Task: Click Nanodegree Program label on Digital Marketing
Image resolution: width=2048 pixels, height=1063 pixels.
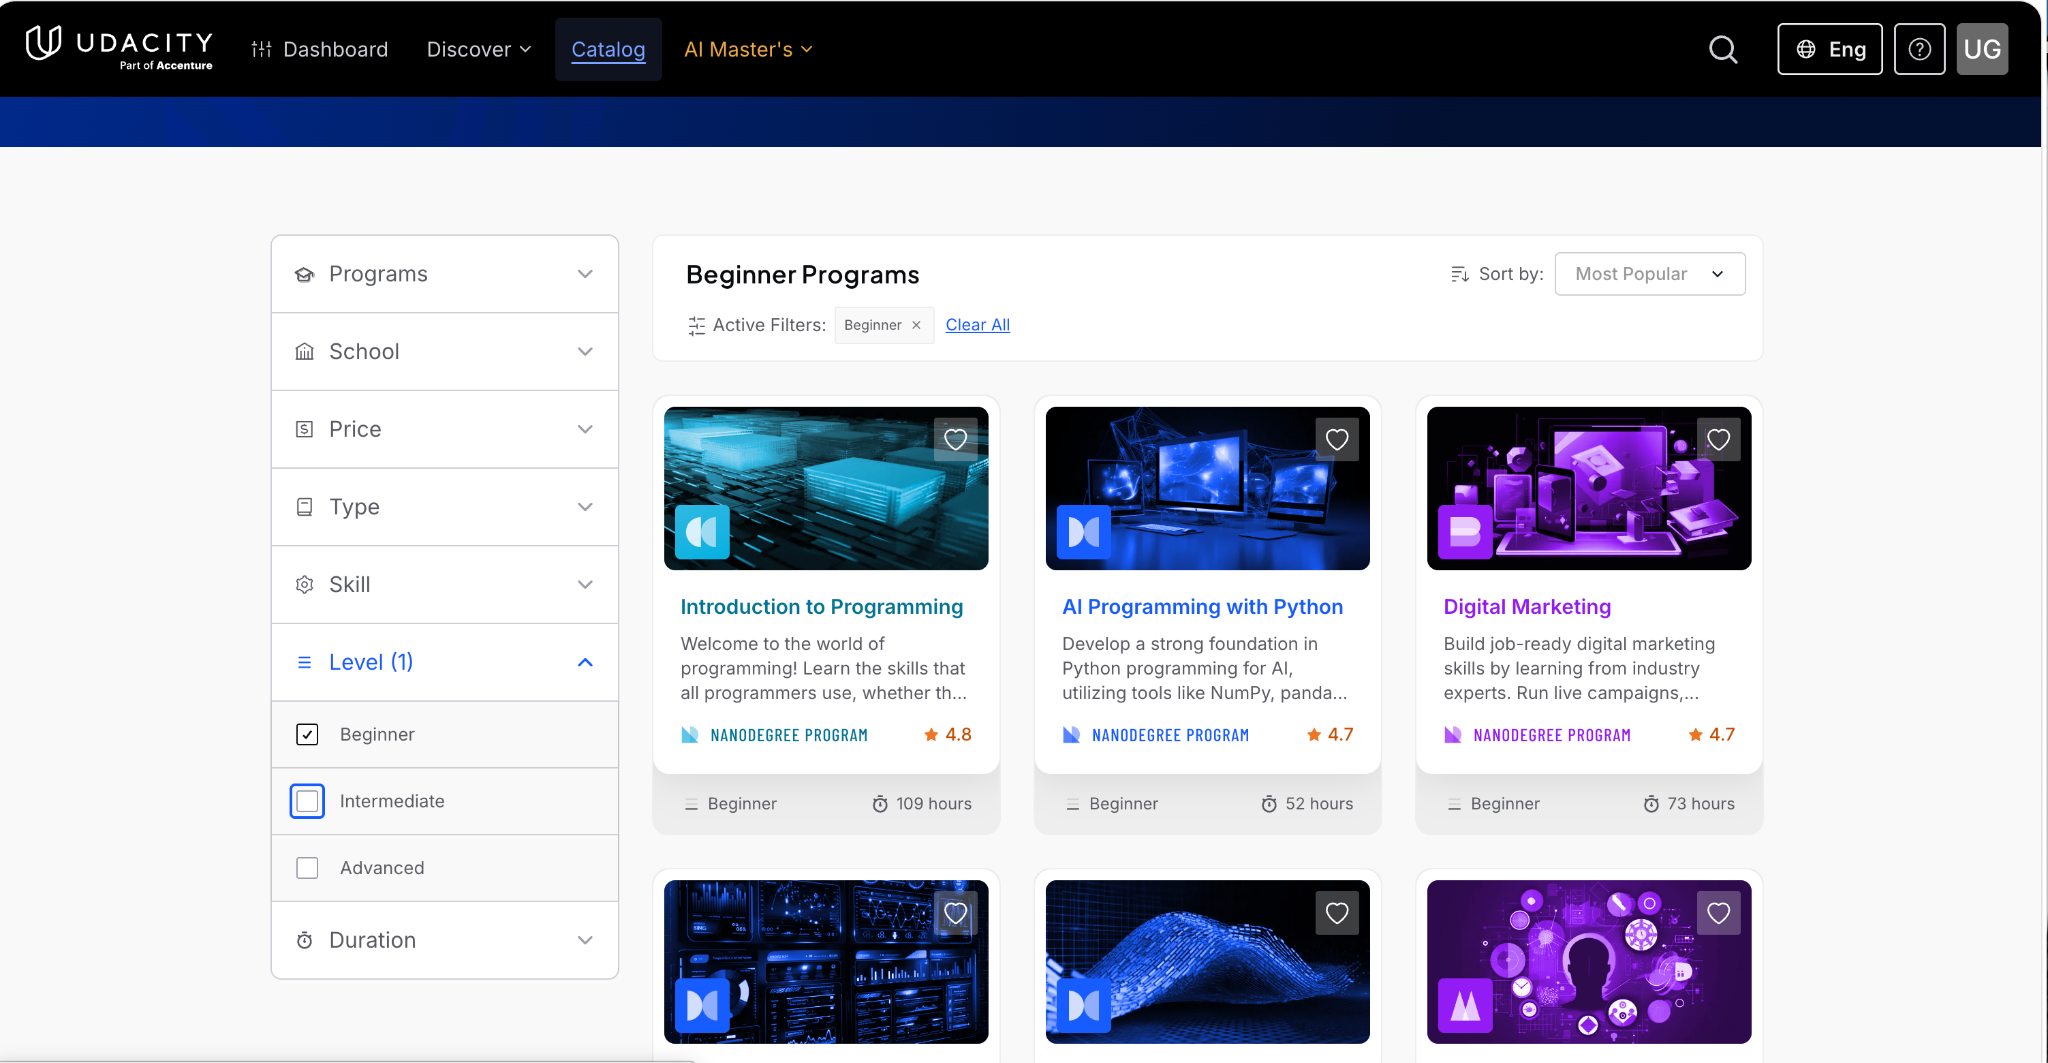Action: [1552, 735]
